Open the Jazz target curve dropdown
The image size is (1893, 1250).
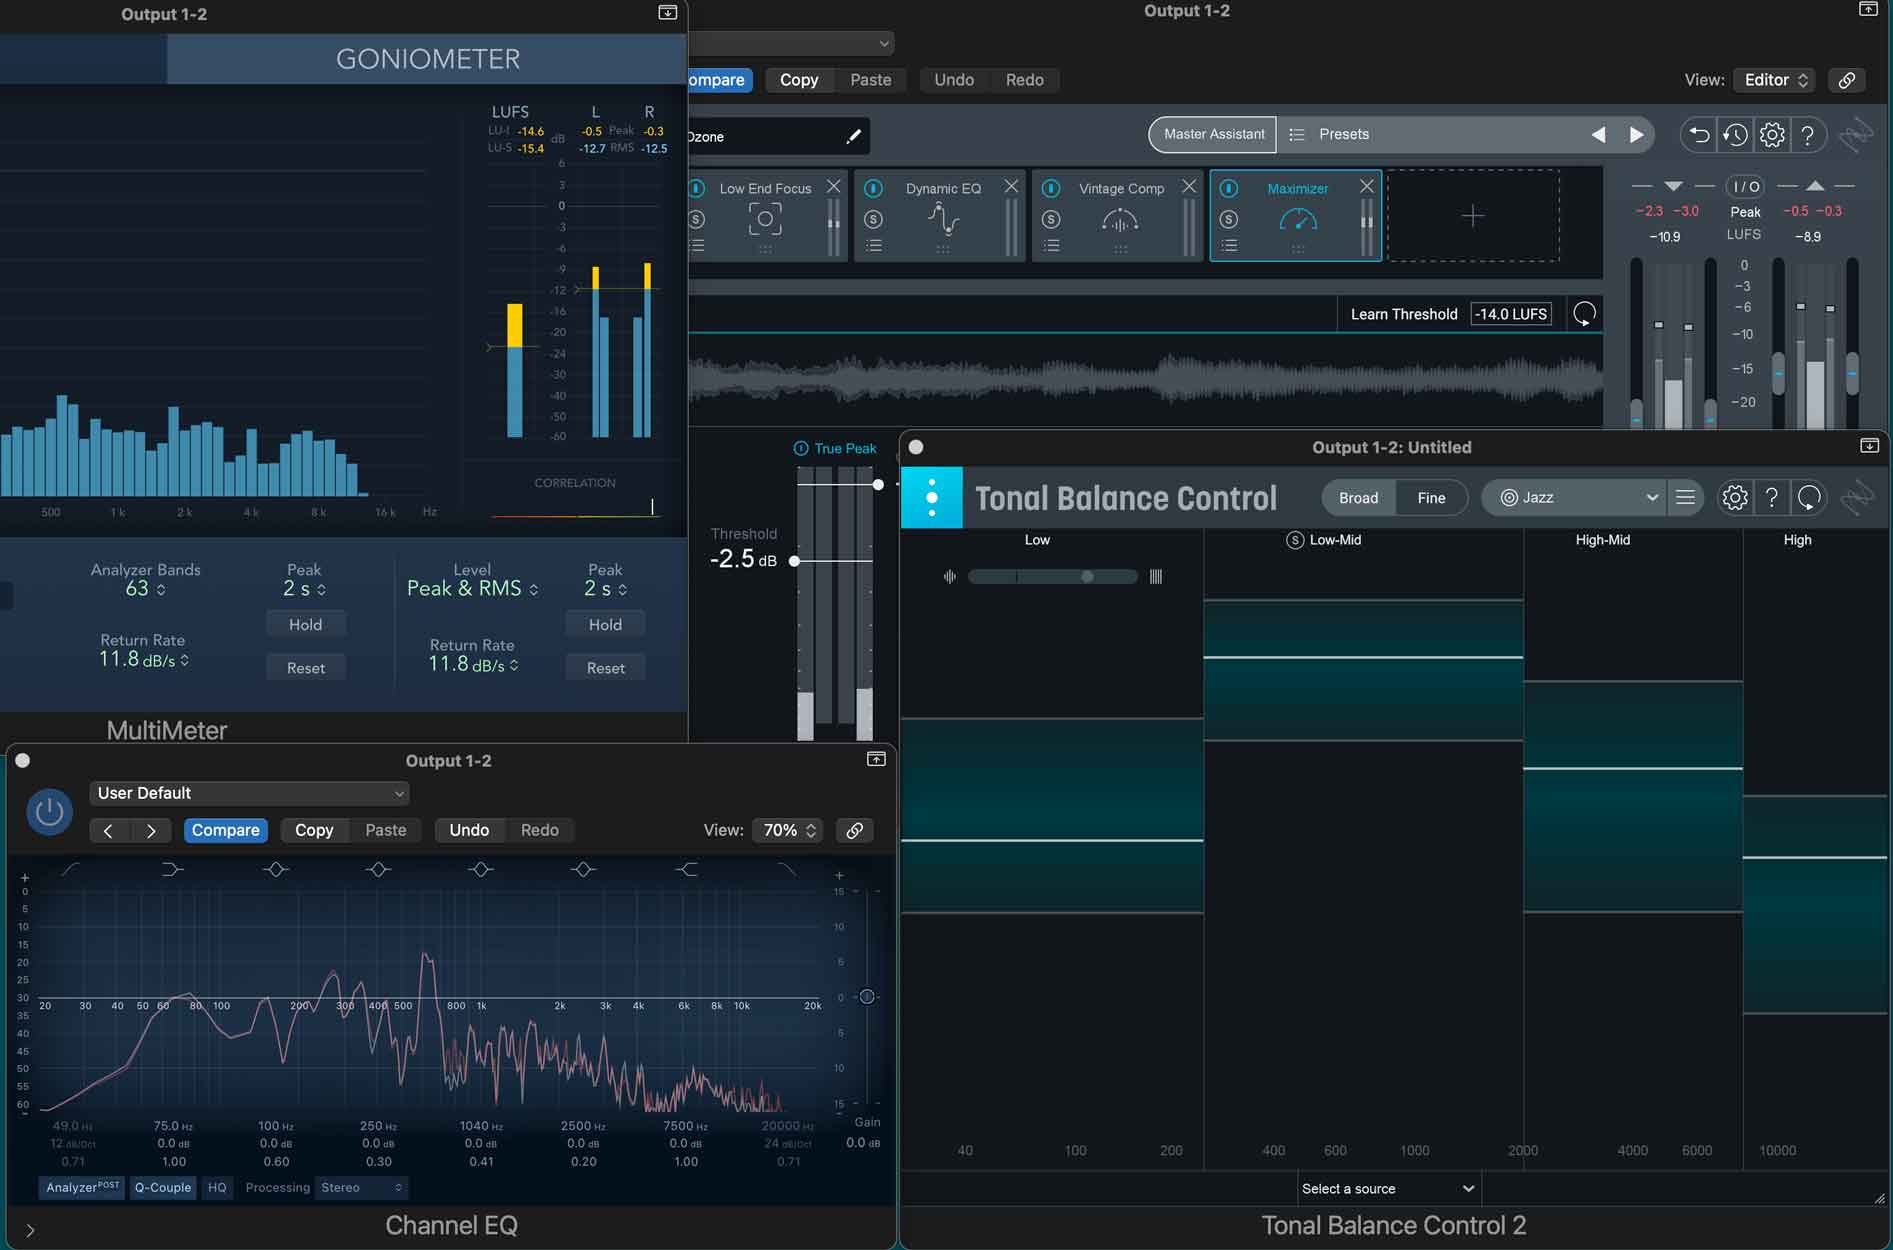(1576, 497)
